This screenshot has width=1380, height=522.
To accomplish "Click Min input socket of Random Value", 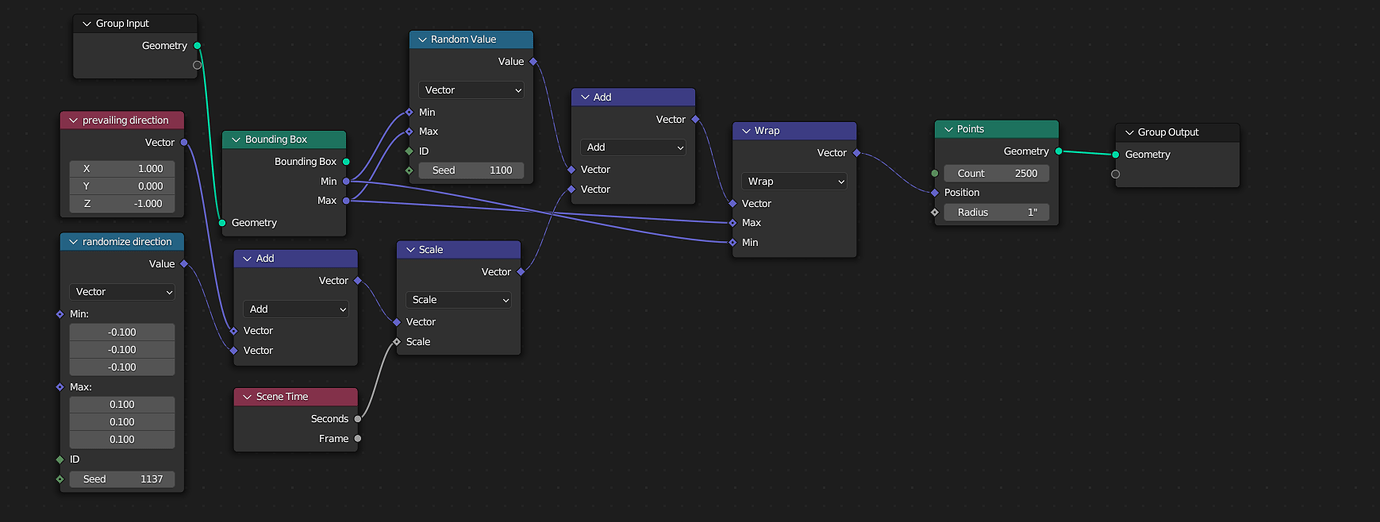I will tap(409, 112).
